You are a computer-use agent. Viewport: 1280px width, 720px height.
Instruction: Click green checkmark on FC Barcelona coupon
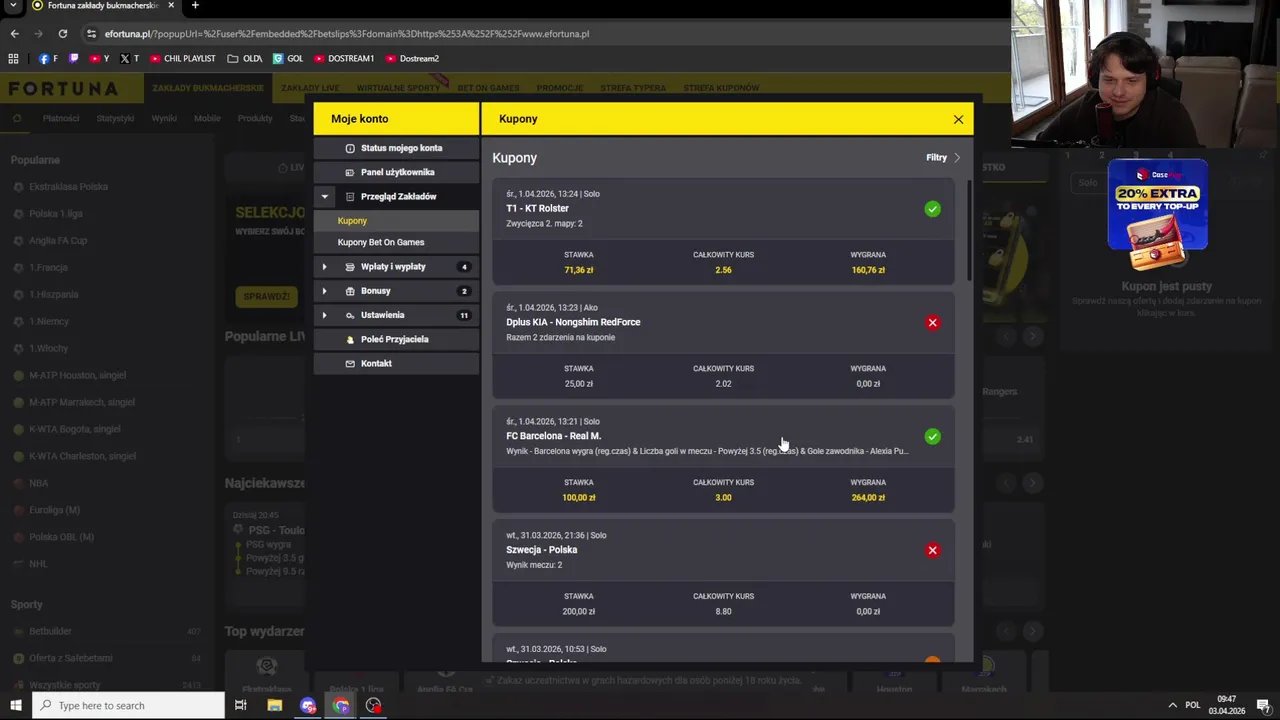tap(932, 436)
